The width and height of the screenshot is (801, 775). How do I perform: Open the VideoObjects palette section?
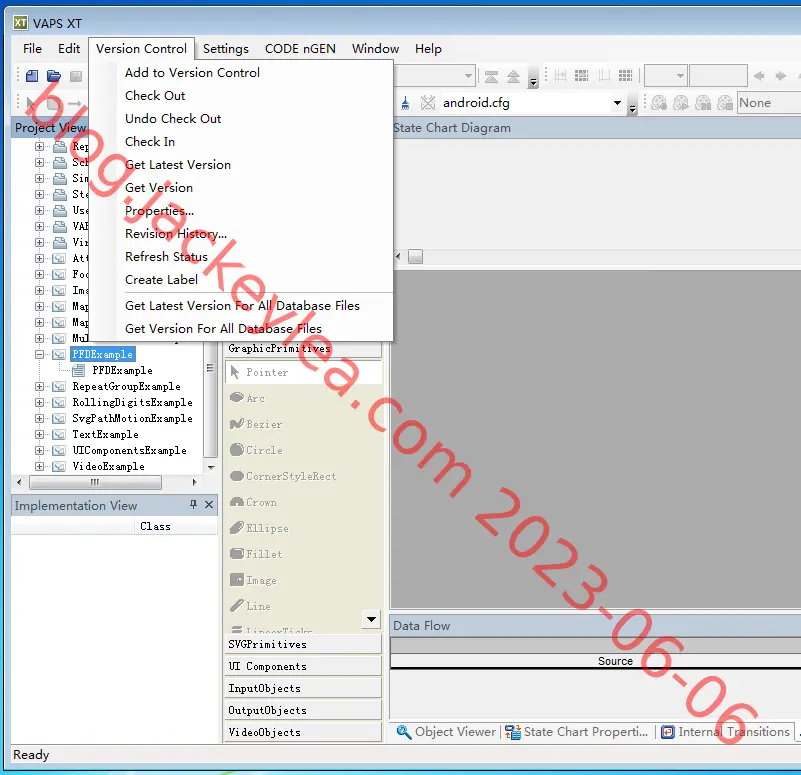[303, 732]
